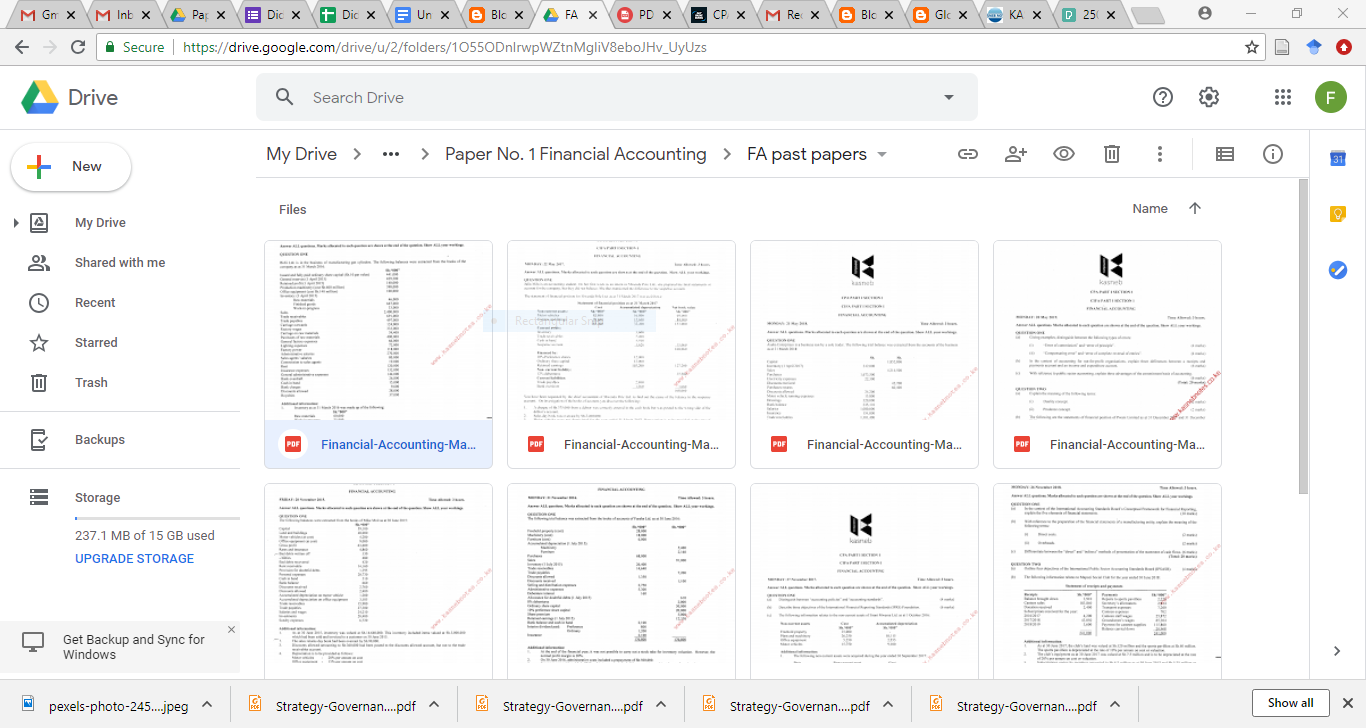Expand the FA past papers breadcrumb dropdown
This screenshot has height=728, width=1366.
(x=881, y=154)
